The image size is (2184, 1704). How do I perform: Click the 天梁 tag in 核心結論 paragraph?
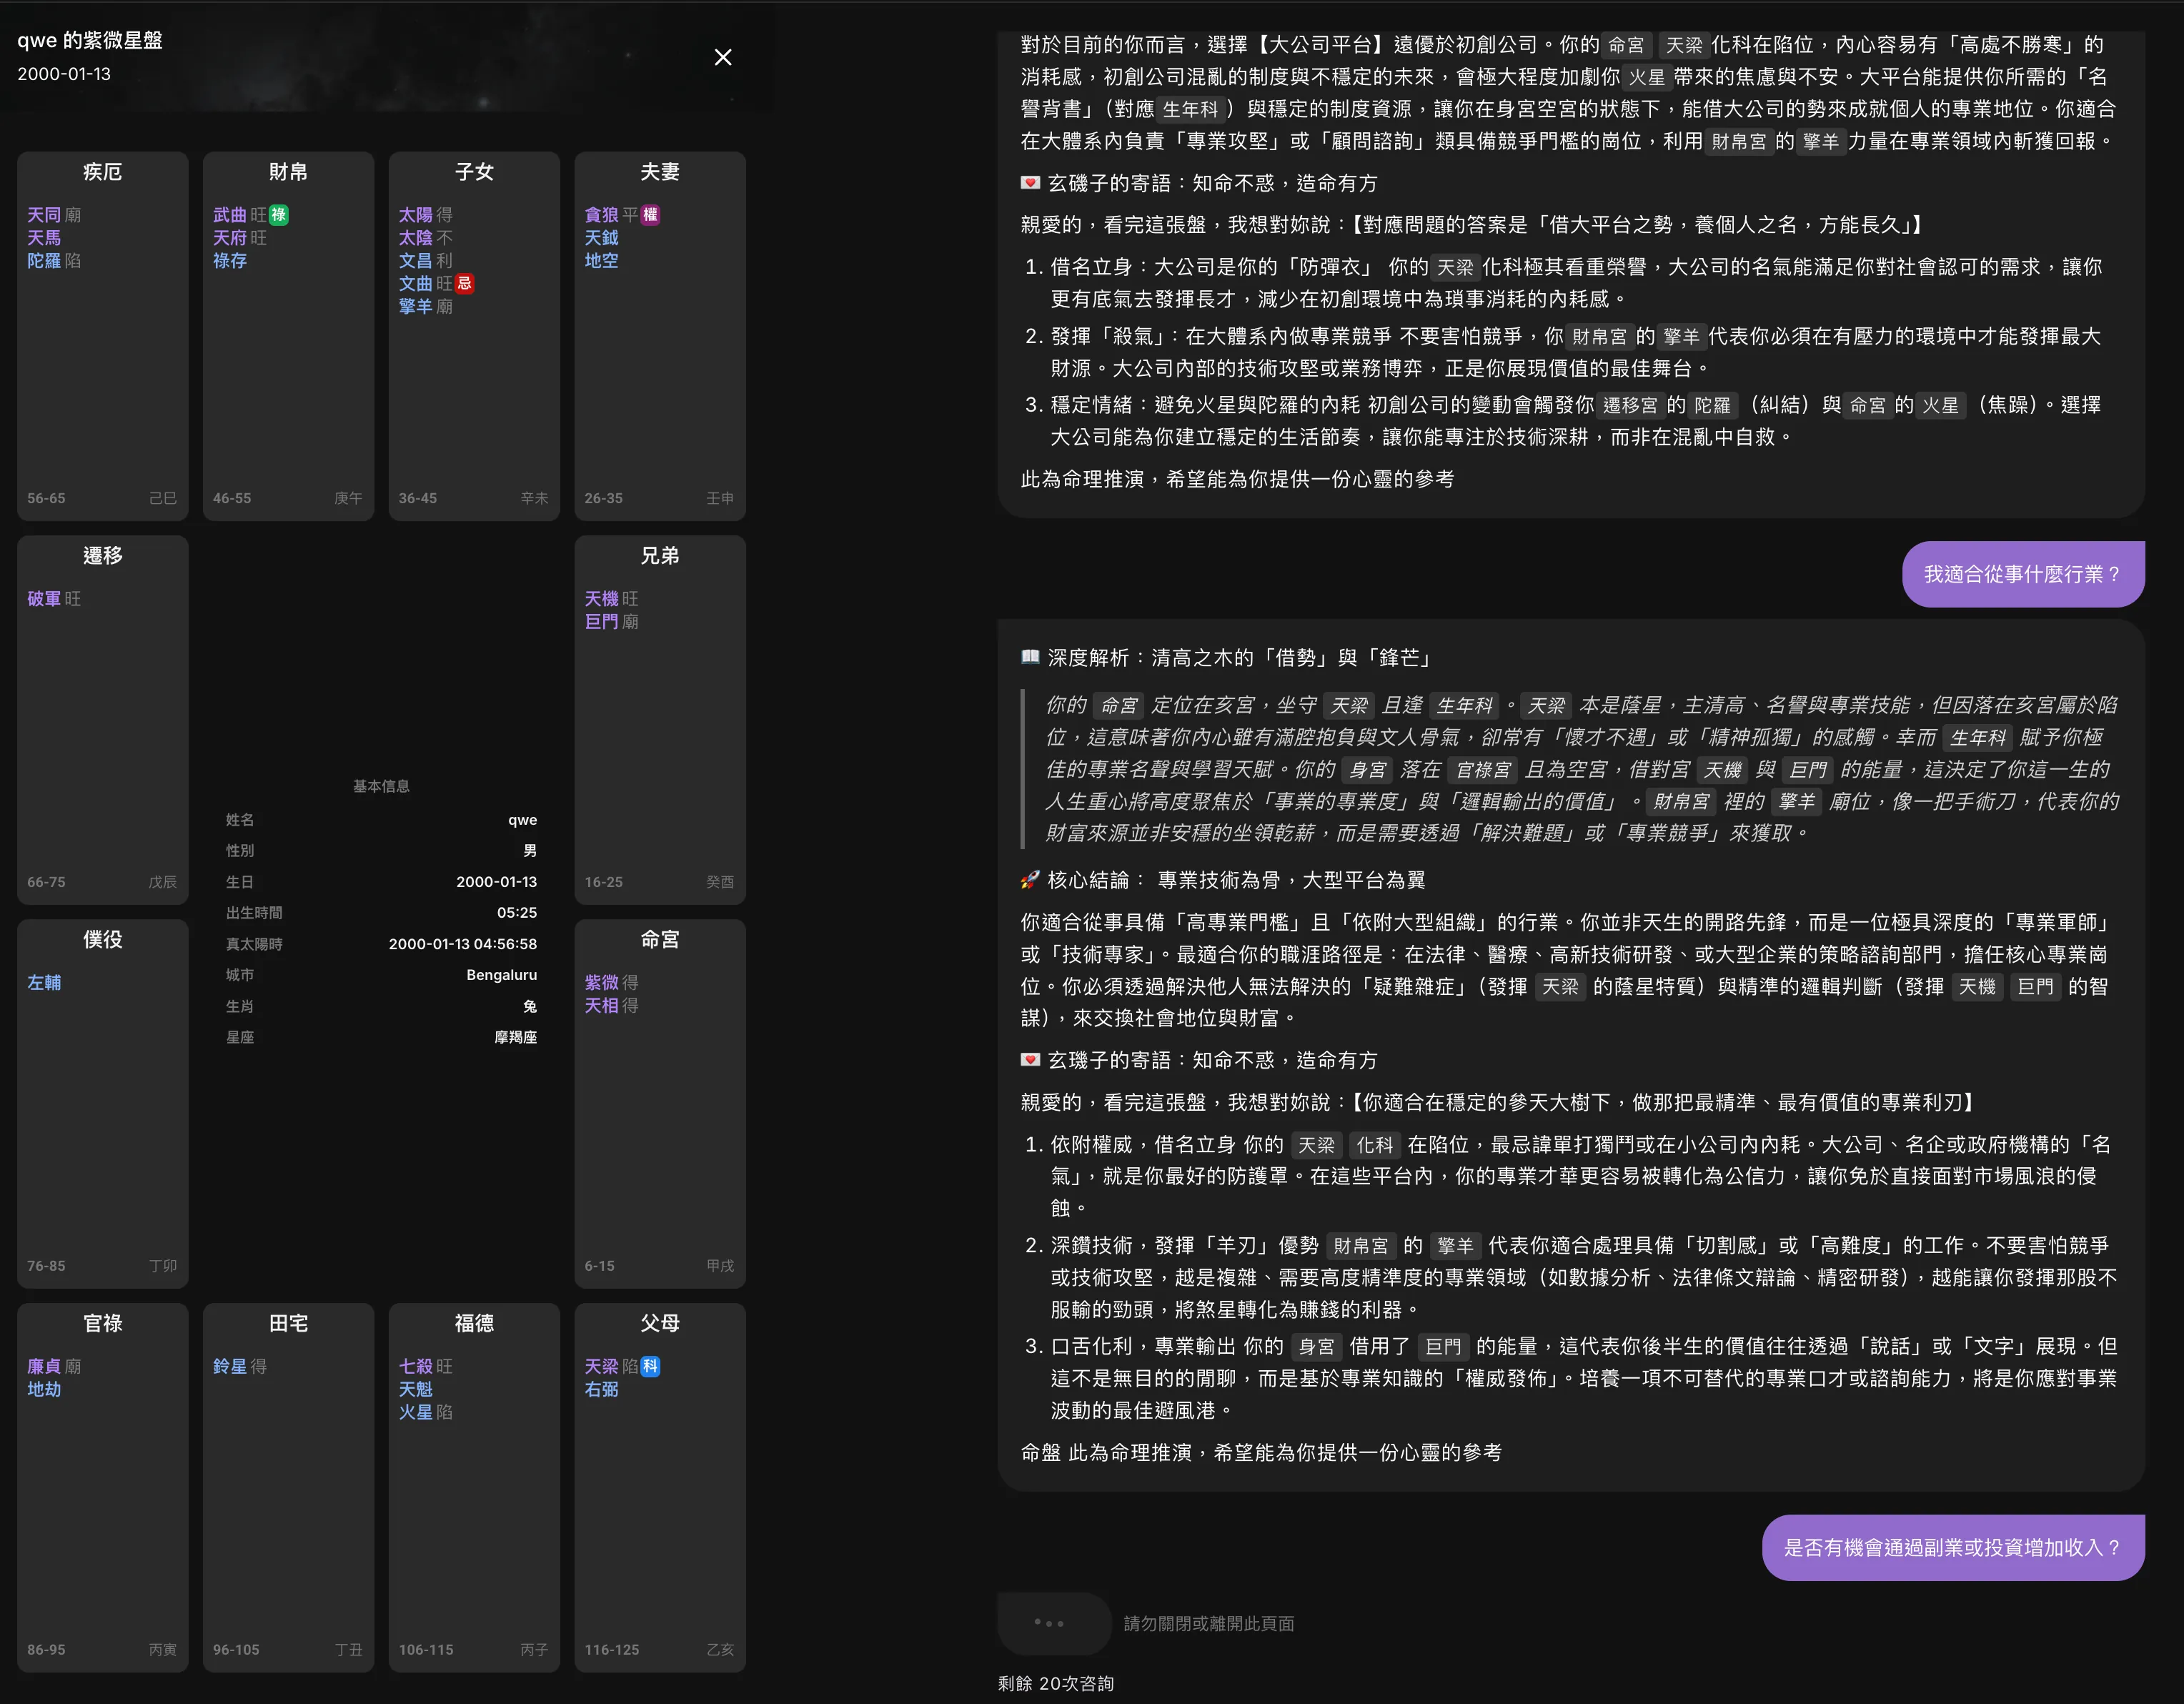coord(1560,987)
